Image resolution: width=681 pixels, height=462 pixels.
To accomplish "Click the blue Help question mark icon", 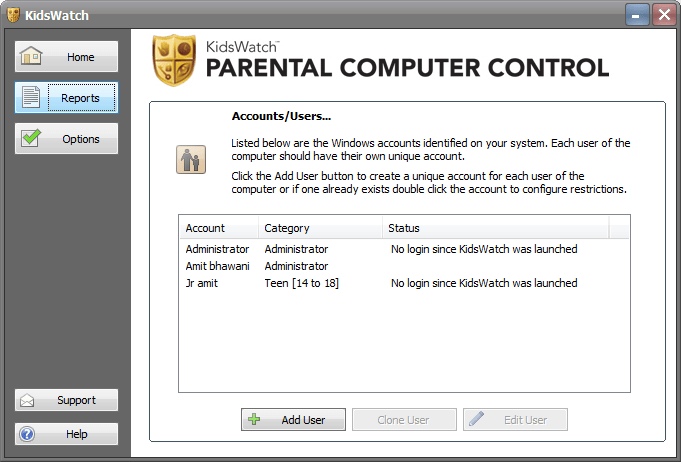I will click(x=27, y=434).
